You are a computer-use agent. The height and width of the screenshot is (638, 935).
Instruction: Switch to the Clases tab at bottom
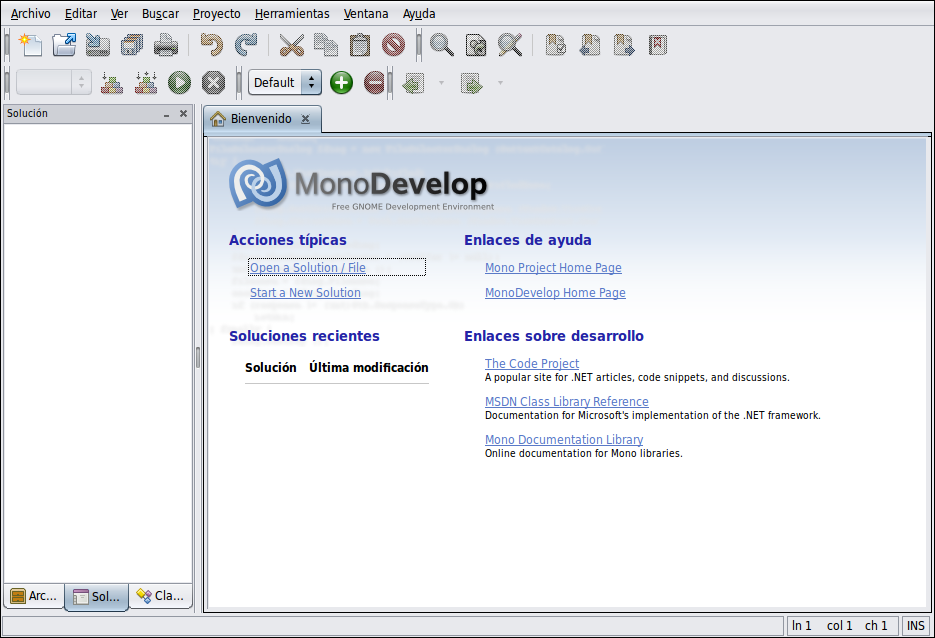tap(160, 596)
